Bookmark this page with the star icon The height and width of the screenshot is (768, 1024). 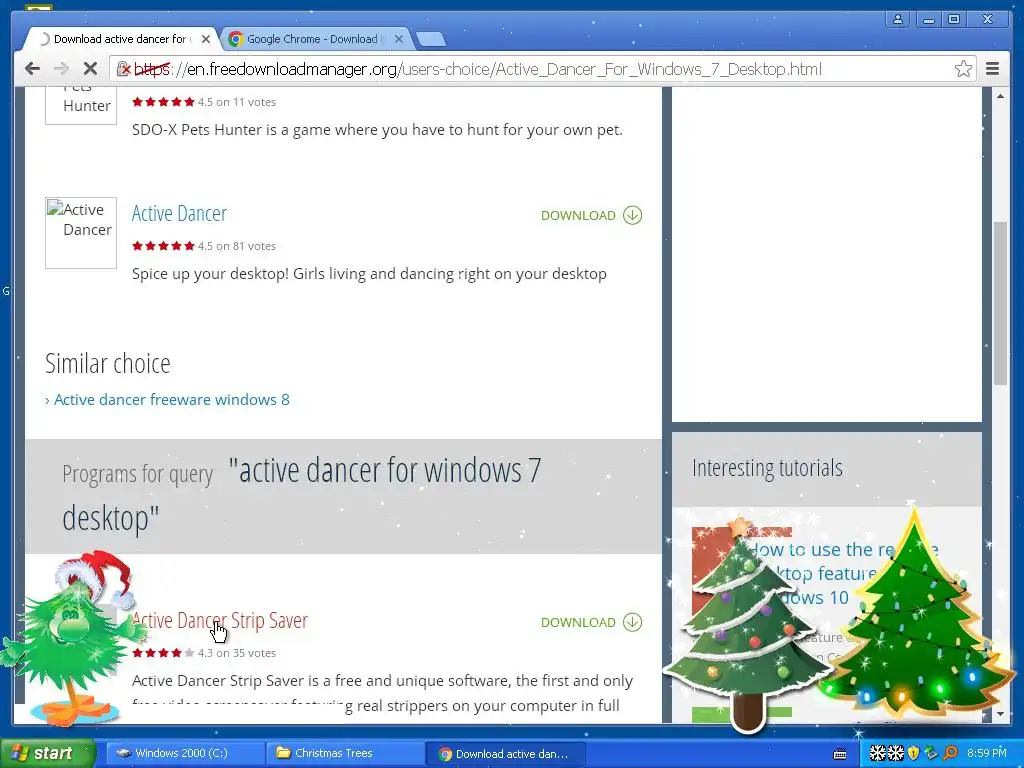pos(963,69)
